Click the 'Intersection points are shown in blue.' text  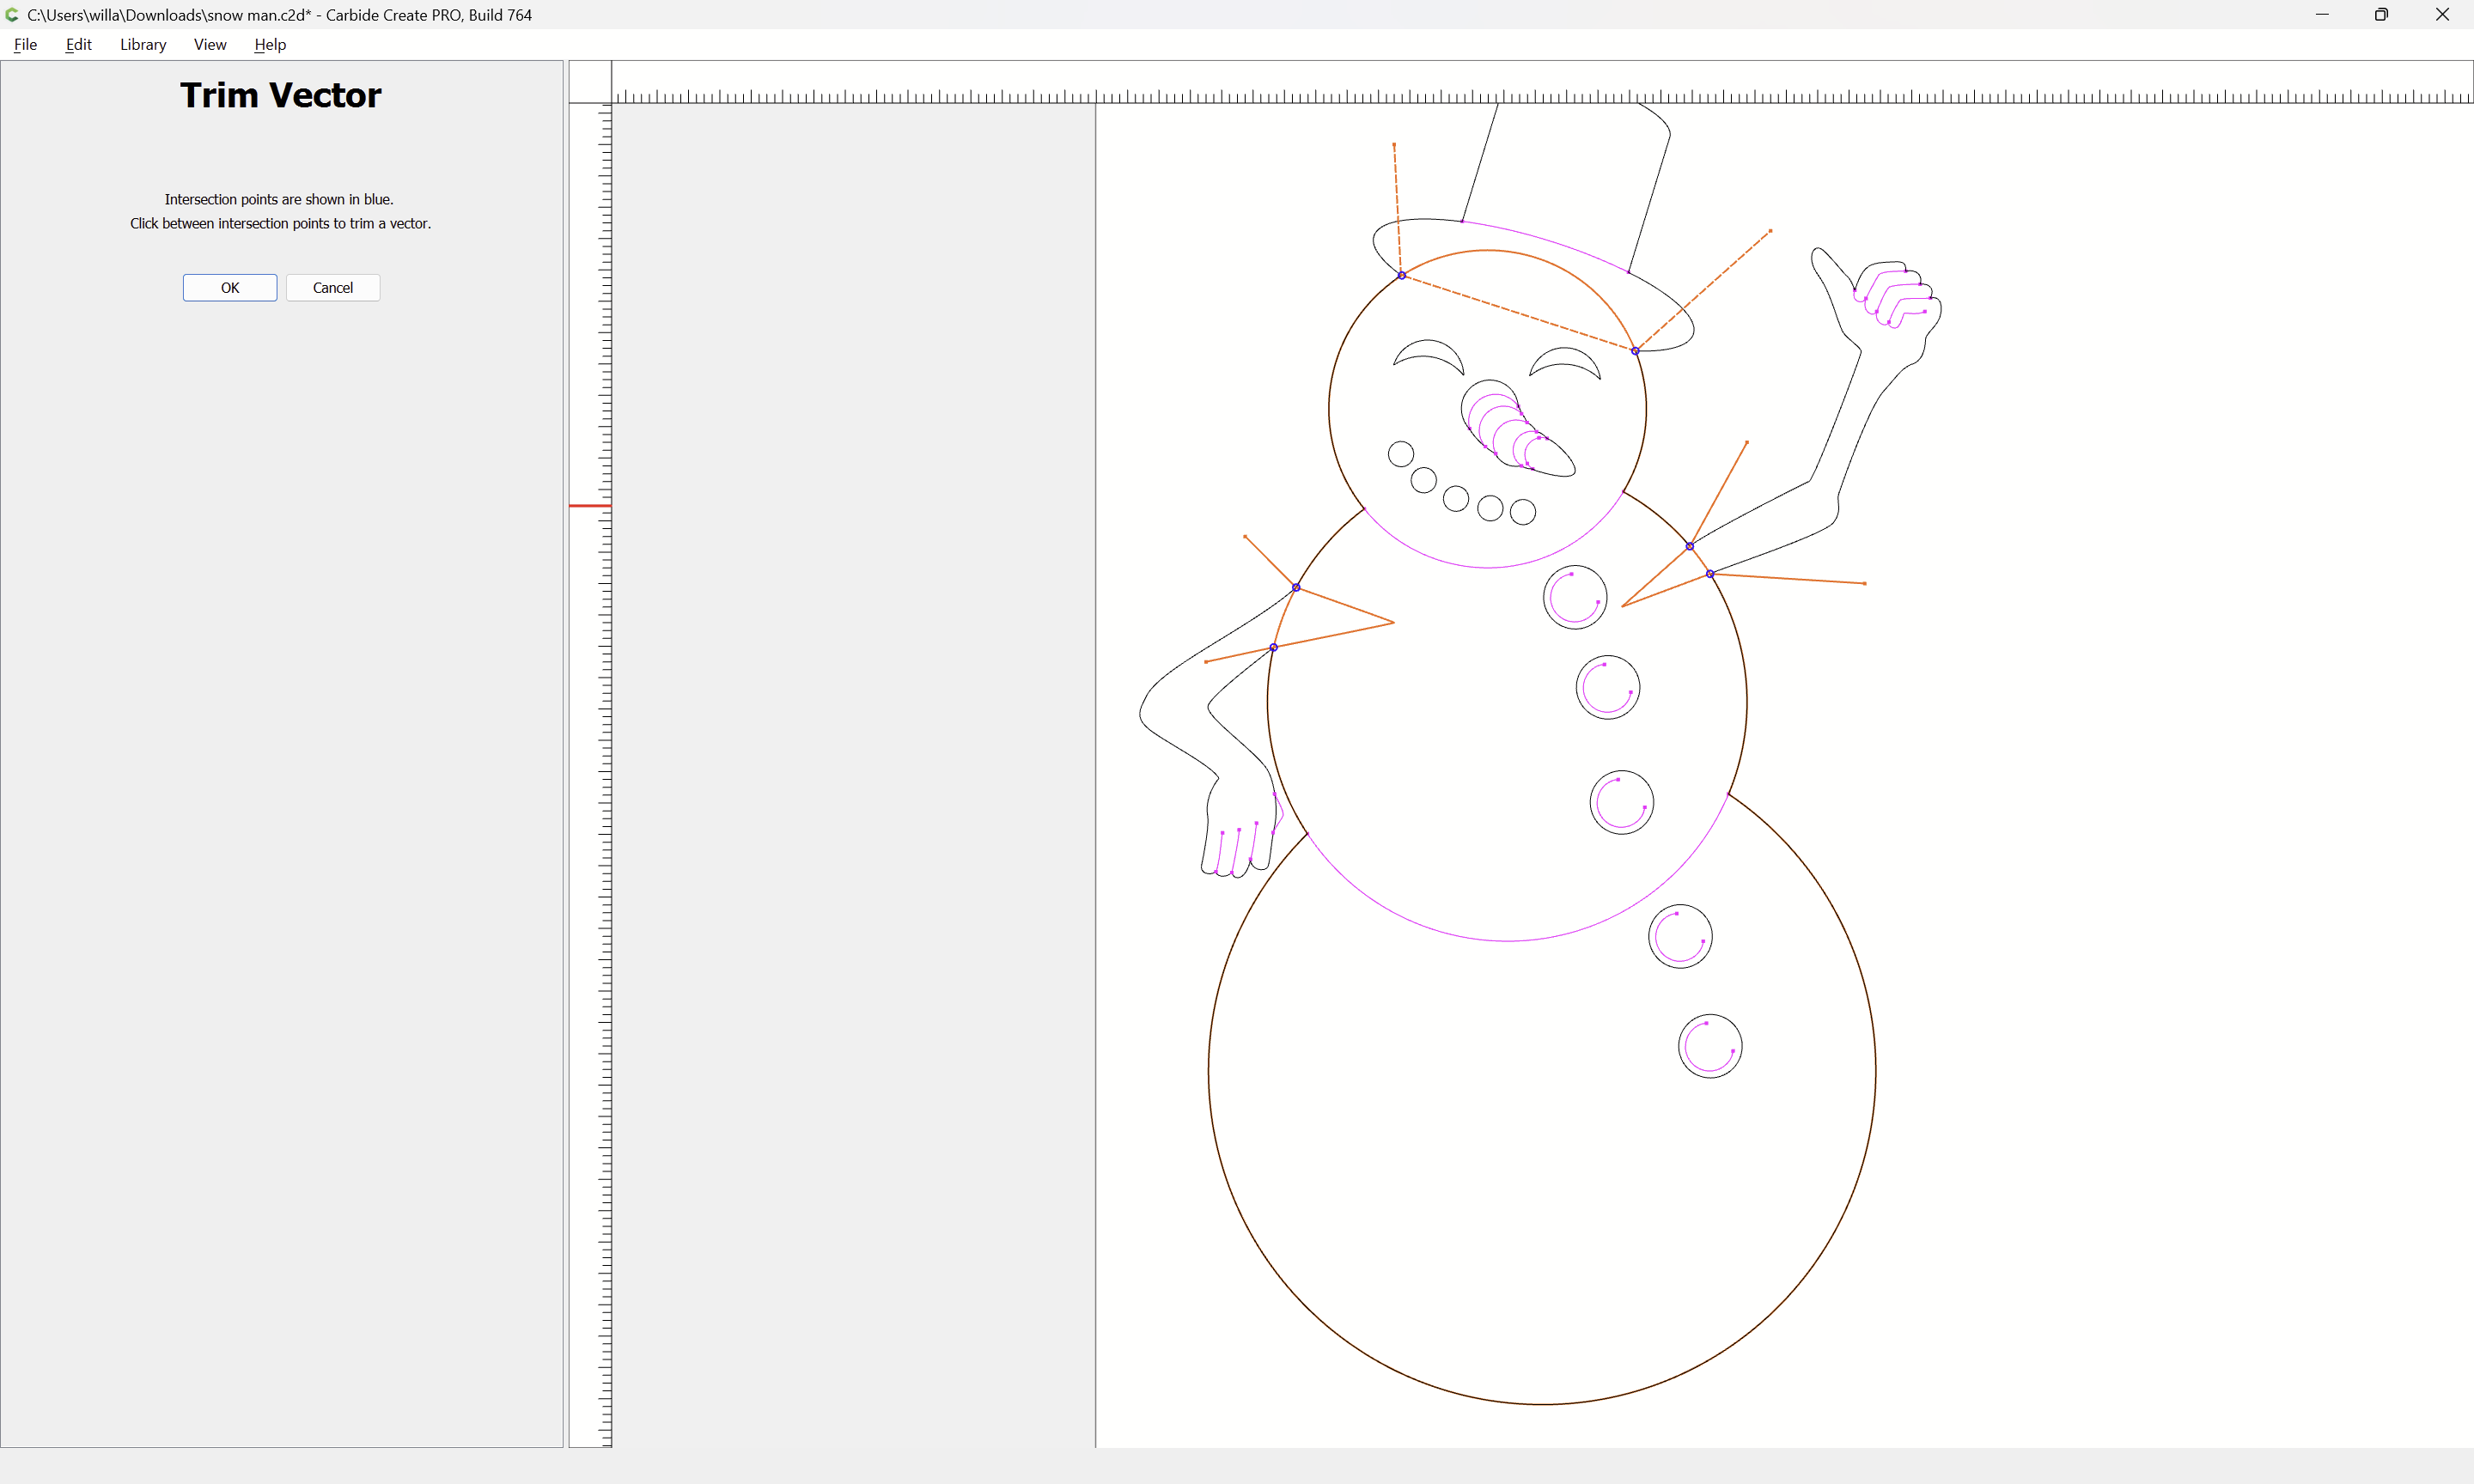(279, 200)
